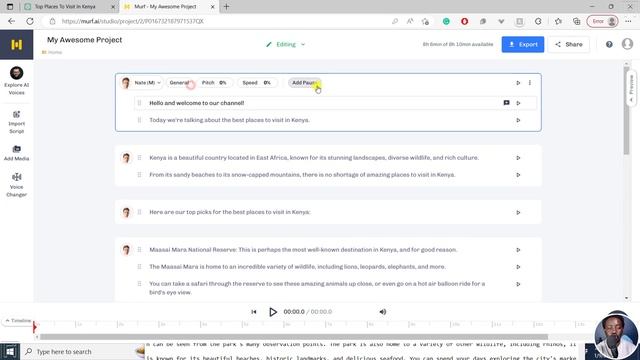Click the horizontal timeline scrollbar

click(x=294, y=337)
